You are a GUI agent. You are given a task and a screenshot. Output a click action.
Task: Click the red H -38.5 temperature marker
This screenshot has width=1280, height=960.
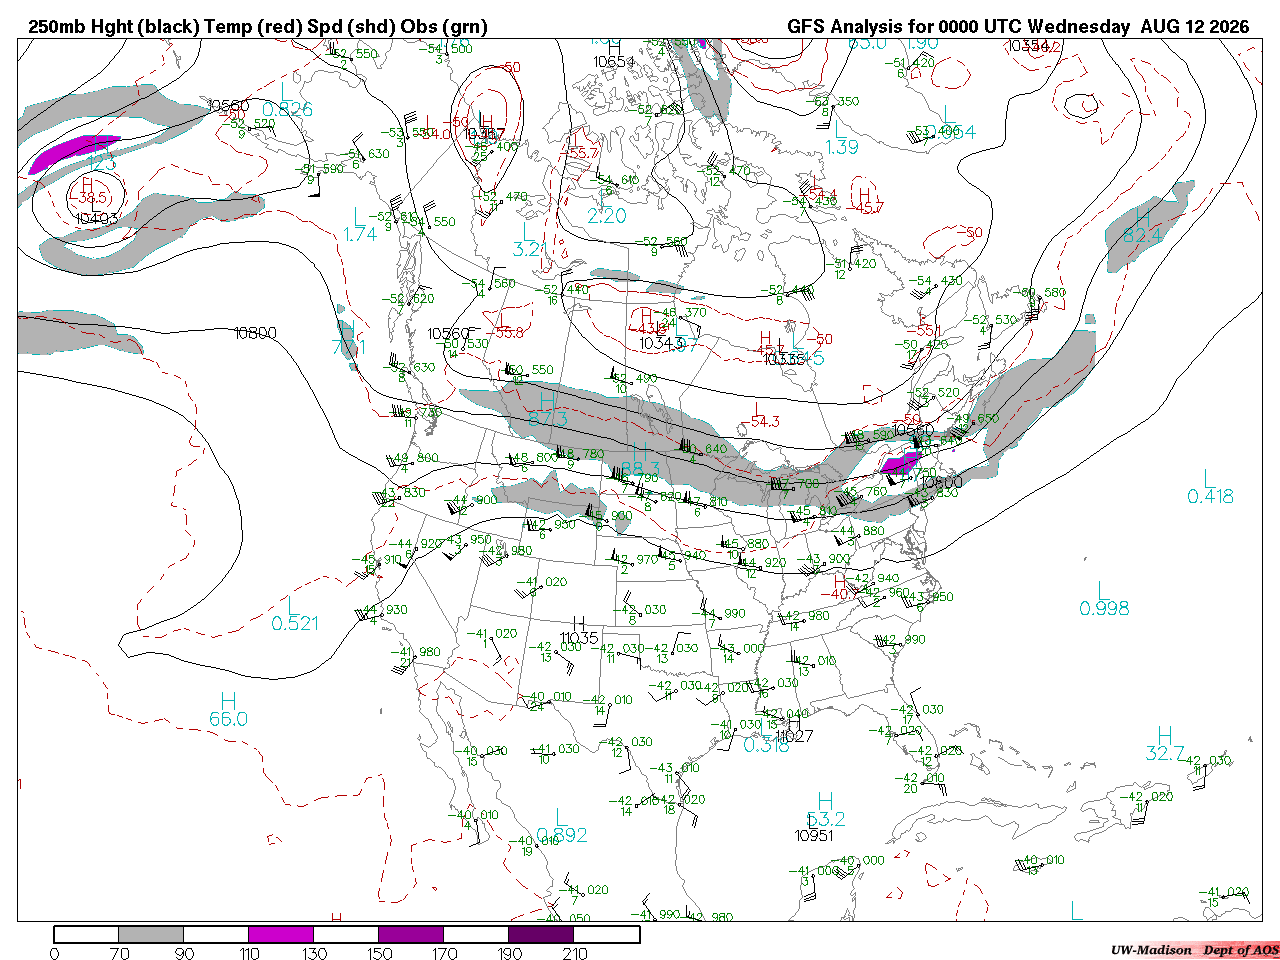click(87, 190)
